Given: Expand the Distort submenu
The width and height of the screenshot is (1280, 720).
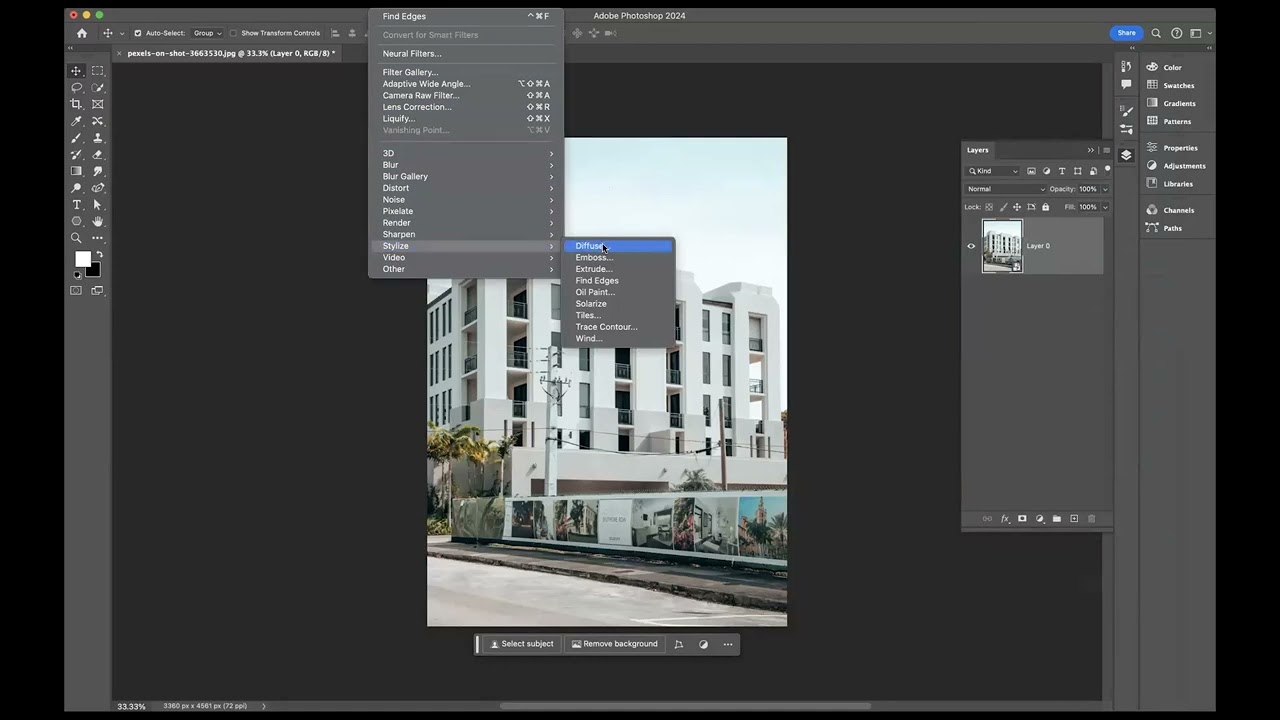Looking at the screenshot, I should point(466,188).
